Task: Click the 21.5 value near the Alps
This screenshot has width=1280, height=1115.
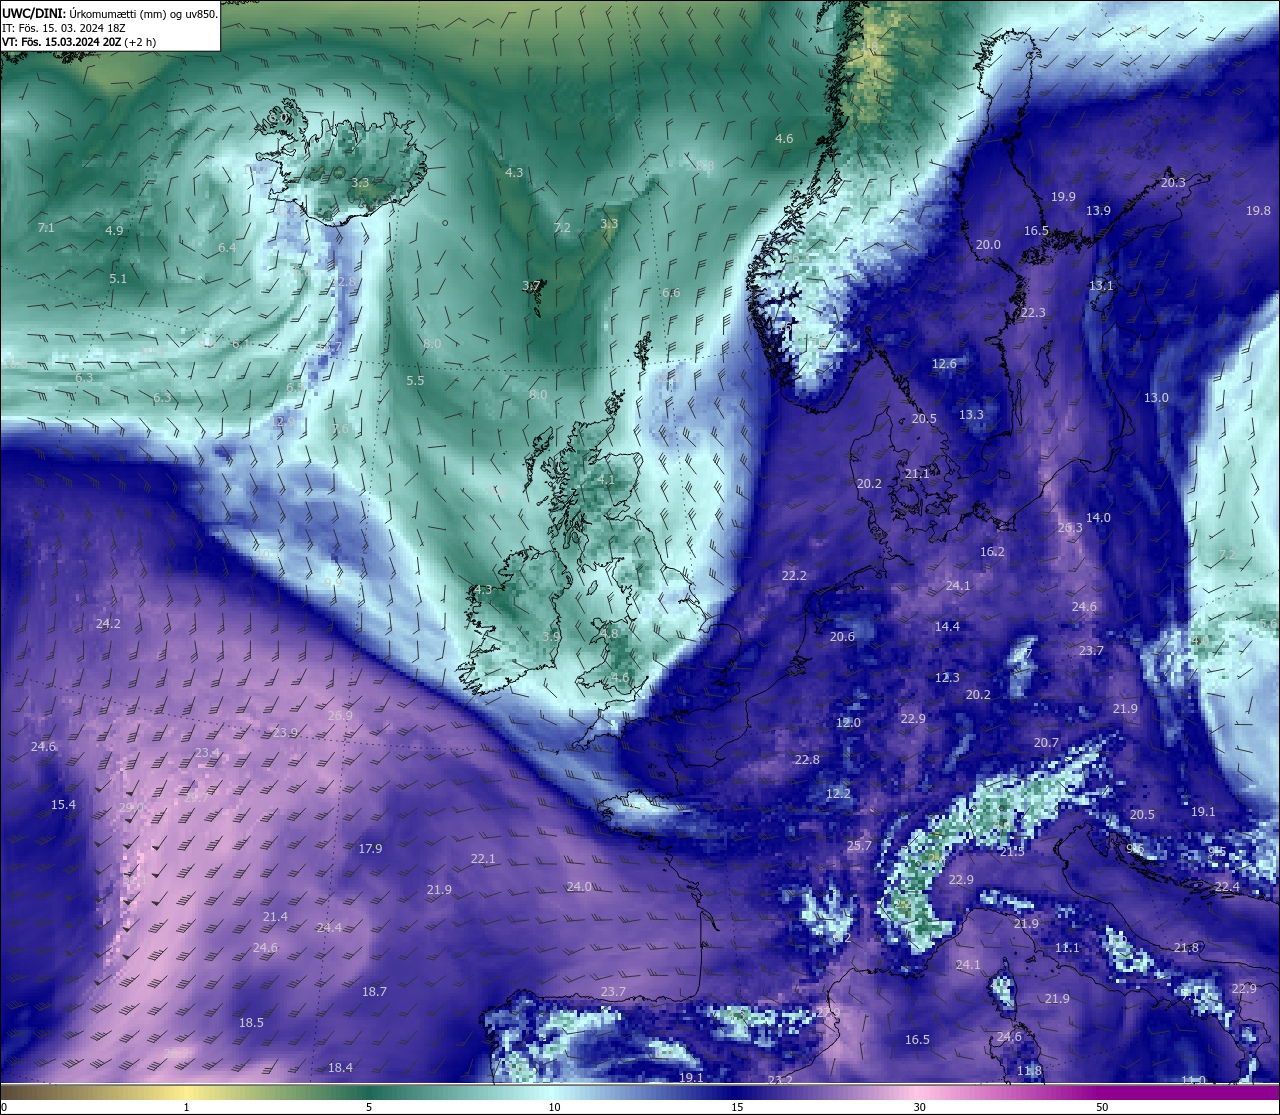Action: [1012, 851]
